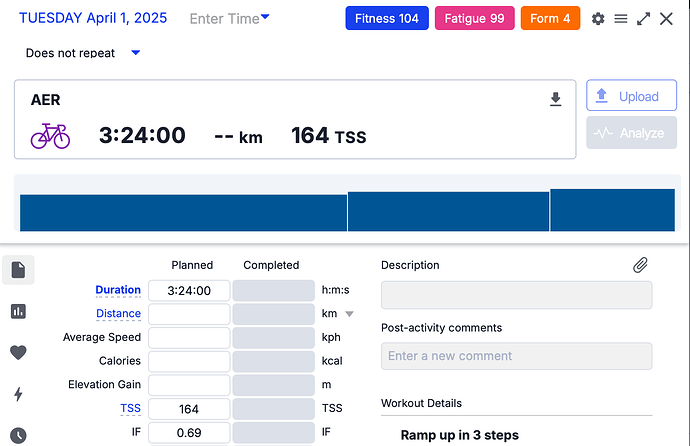
Task: Click the Fitness 104 badge
Action: pos(387,18)
